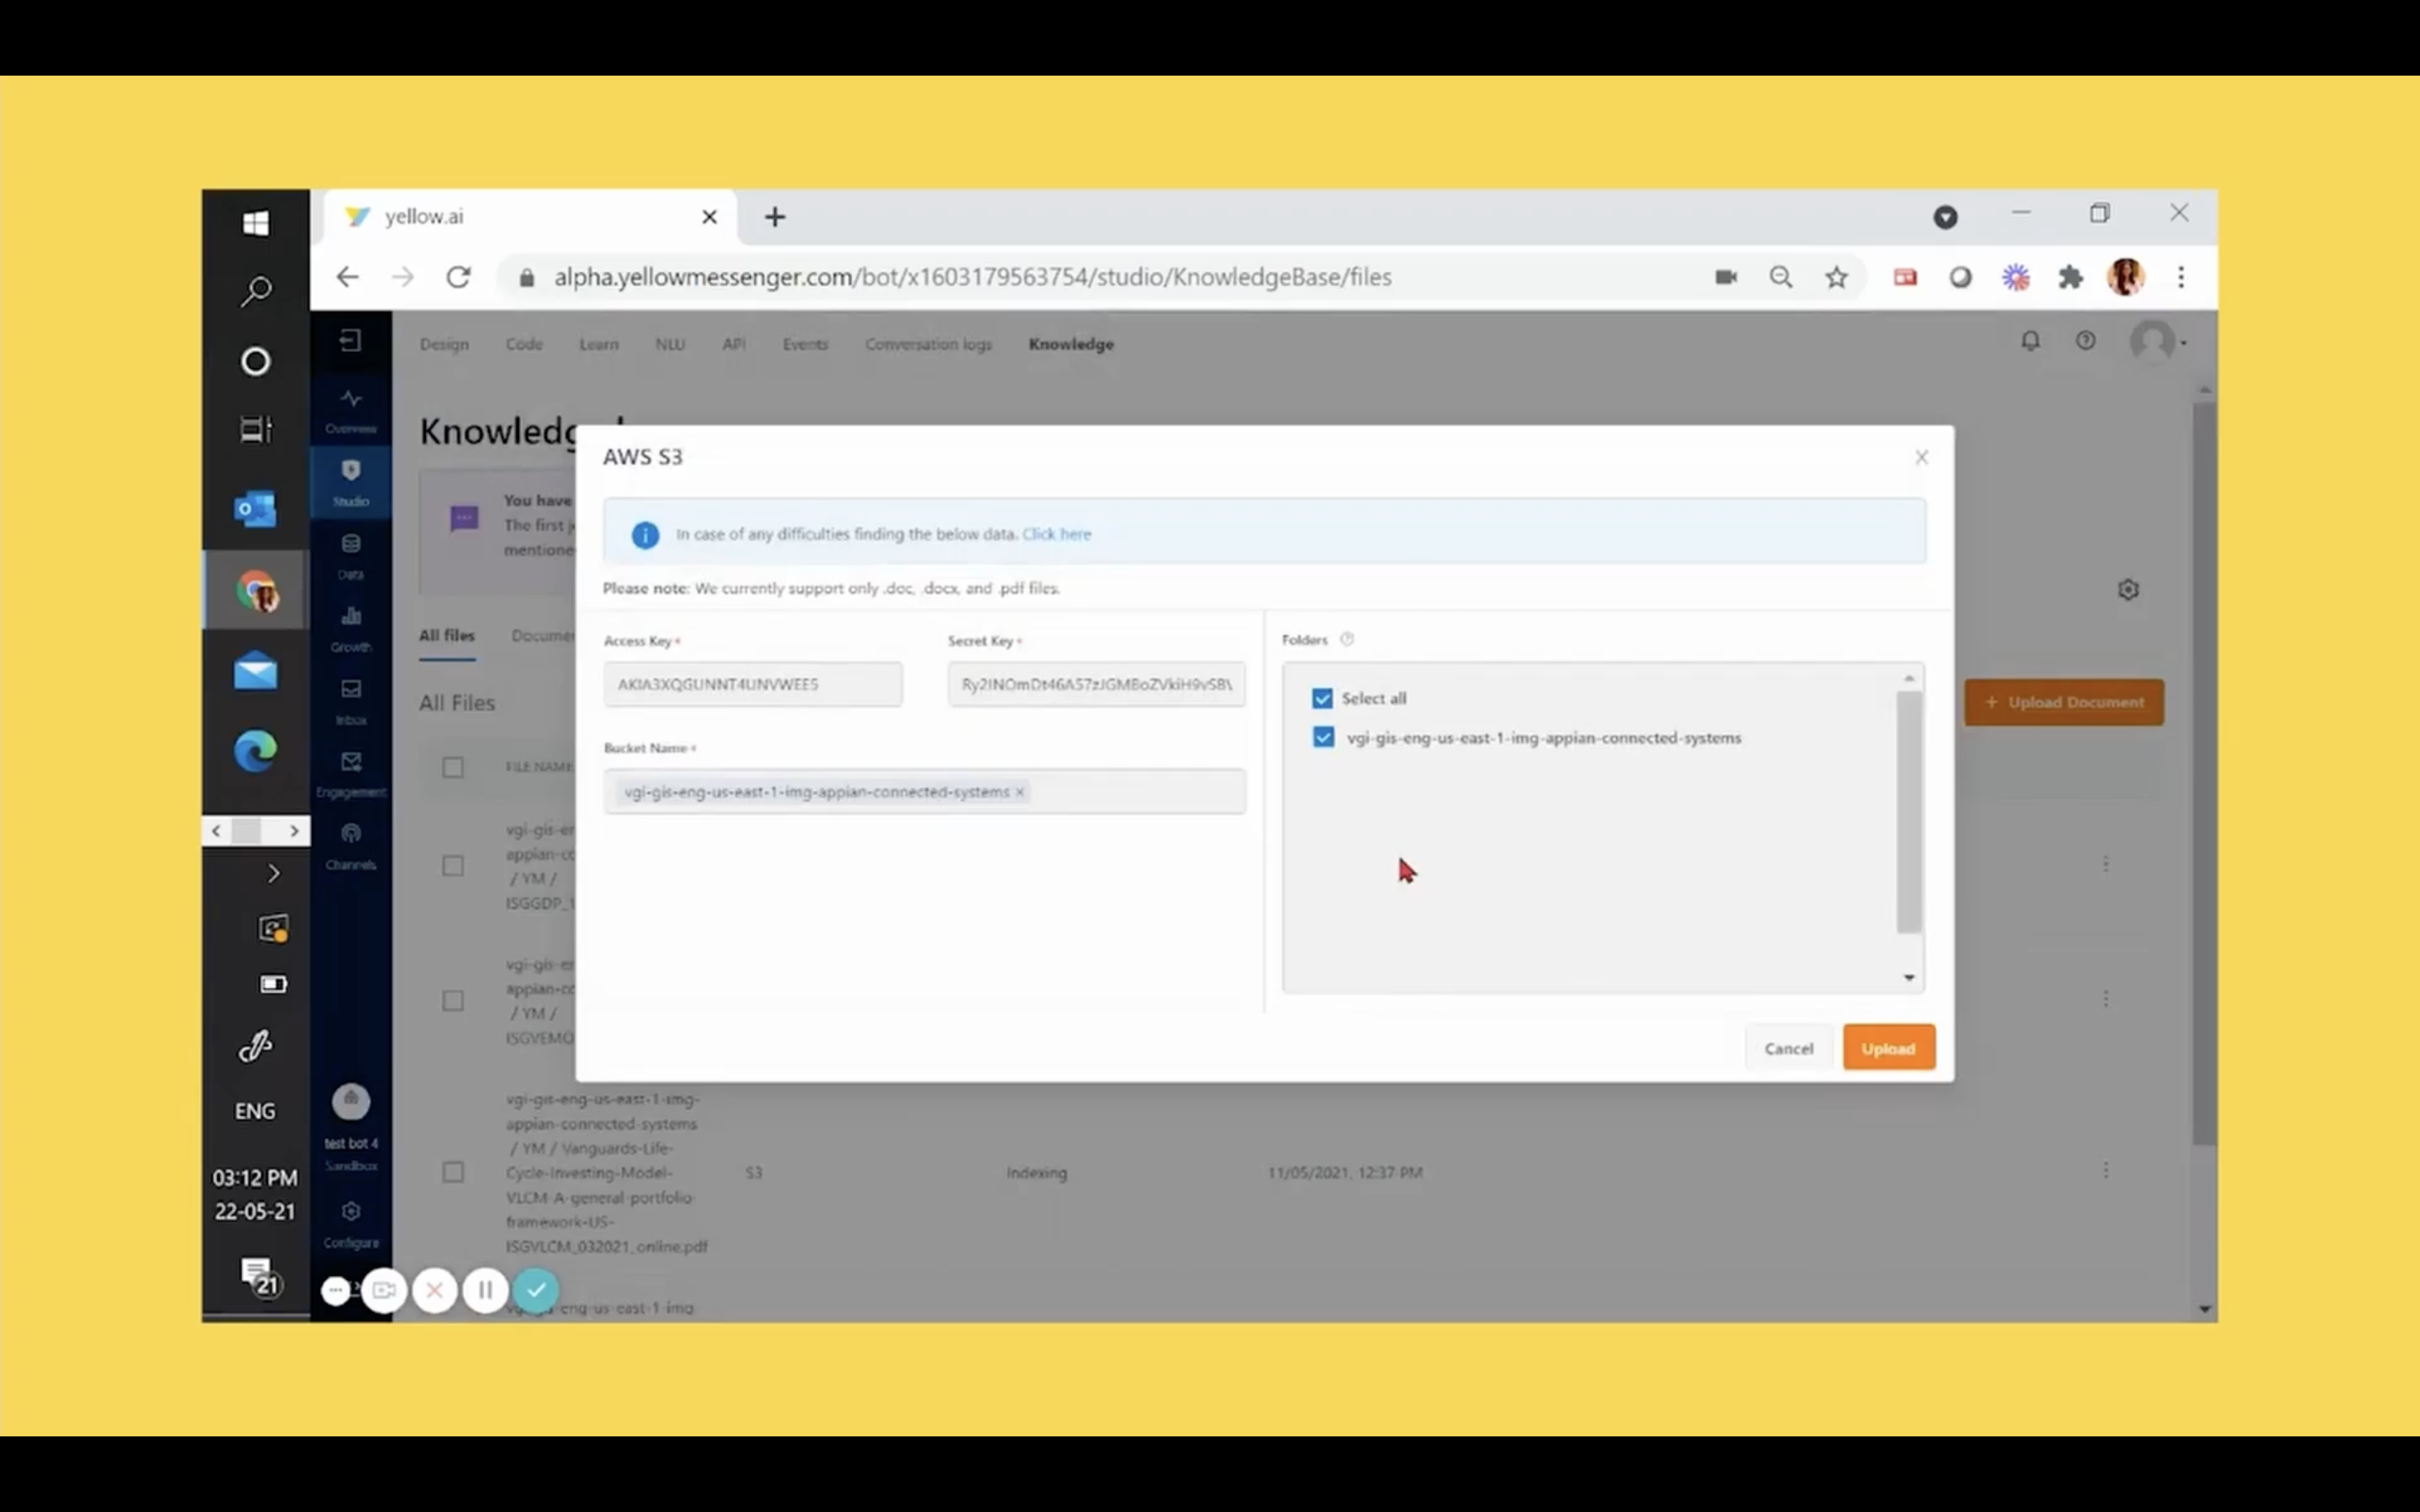Viewport: 2420px width, 1512px height.
Task: Open more options for the Indexing file row
Action: pyautogui.click(x=2106, y=1170)
